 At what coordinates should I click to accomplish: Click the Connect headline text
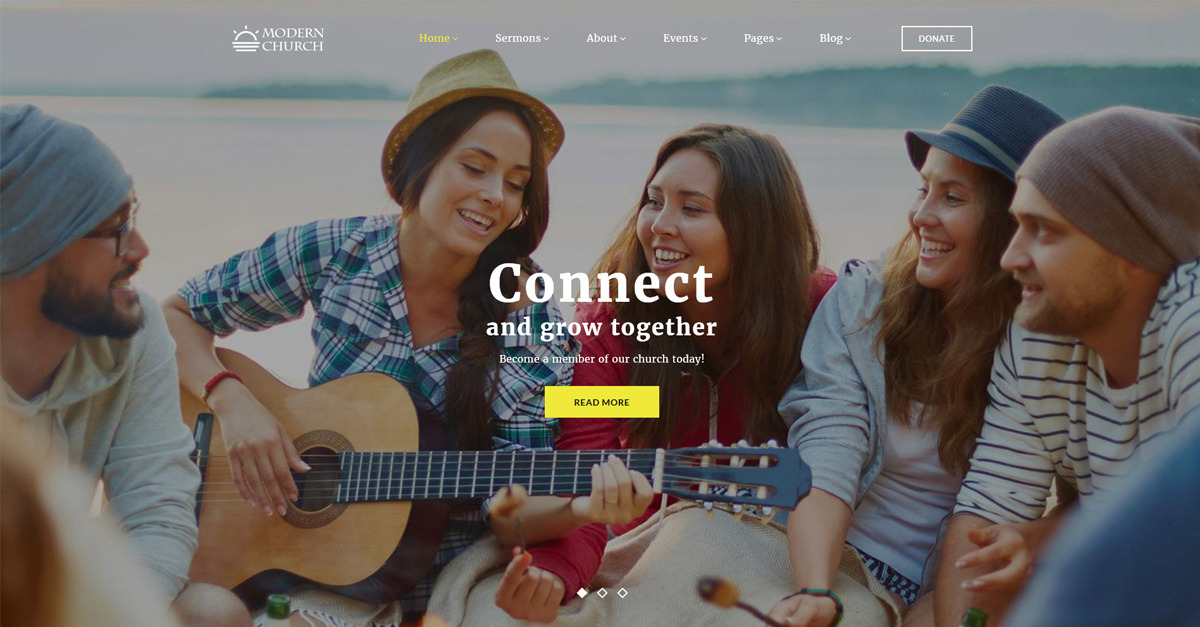click(x=601, y=283)
